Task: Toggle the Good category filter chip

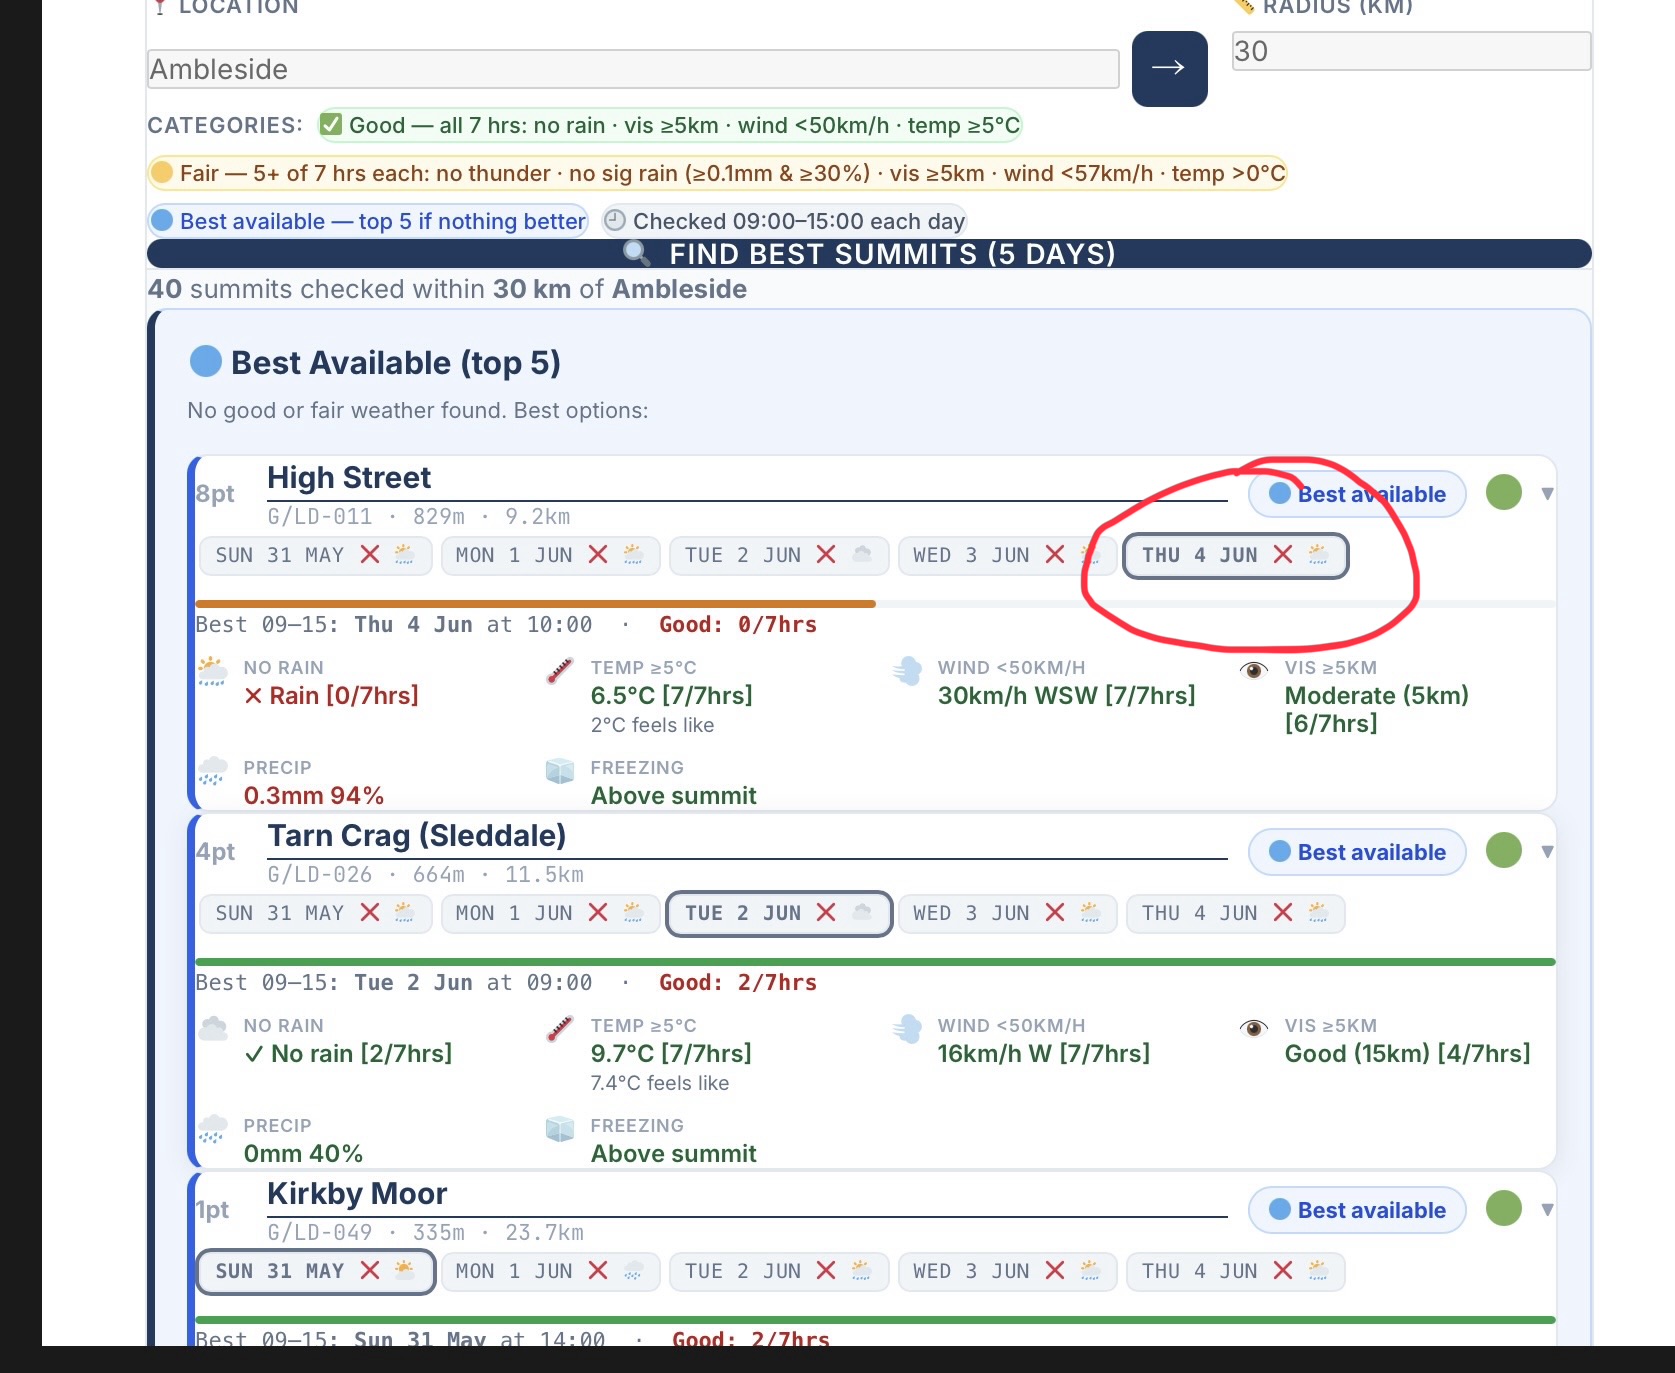Action: pos(669,125)
